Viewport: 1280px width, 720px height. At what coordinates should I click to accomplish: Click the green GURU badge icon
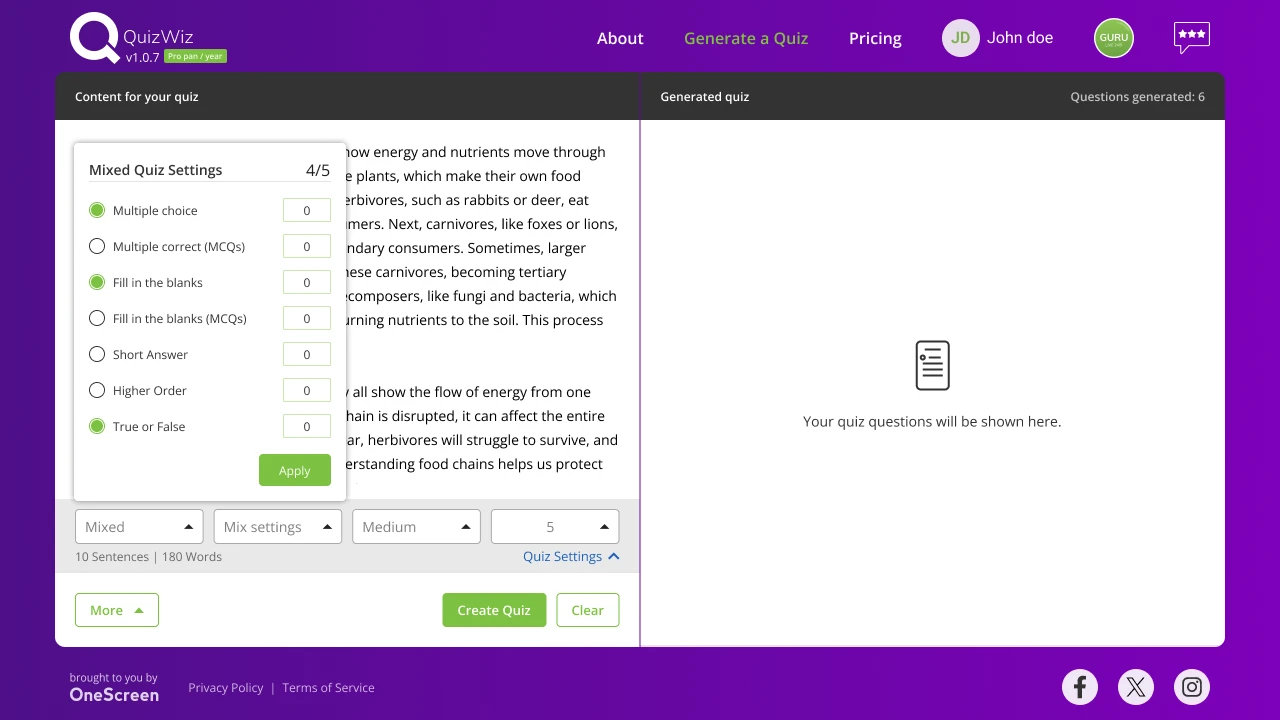click(x=1113, y=38)
